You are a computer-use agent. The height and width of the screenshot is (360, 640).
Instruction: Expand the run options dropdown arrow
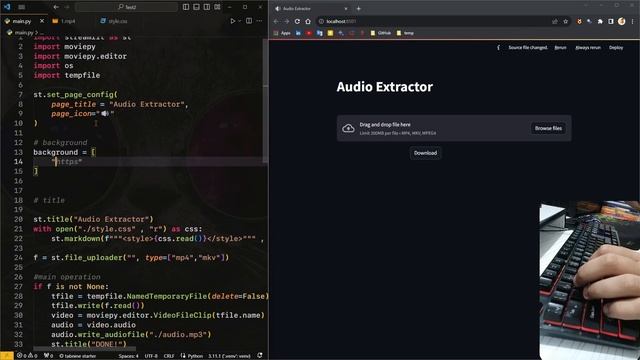coord(240,21)
